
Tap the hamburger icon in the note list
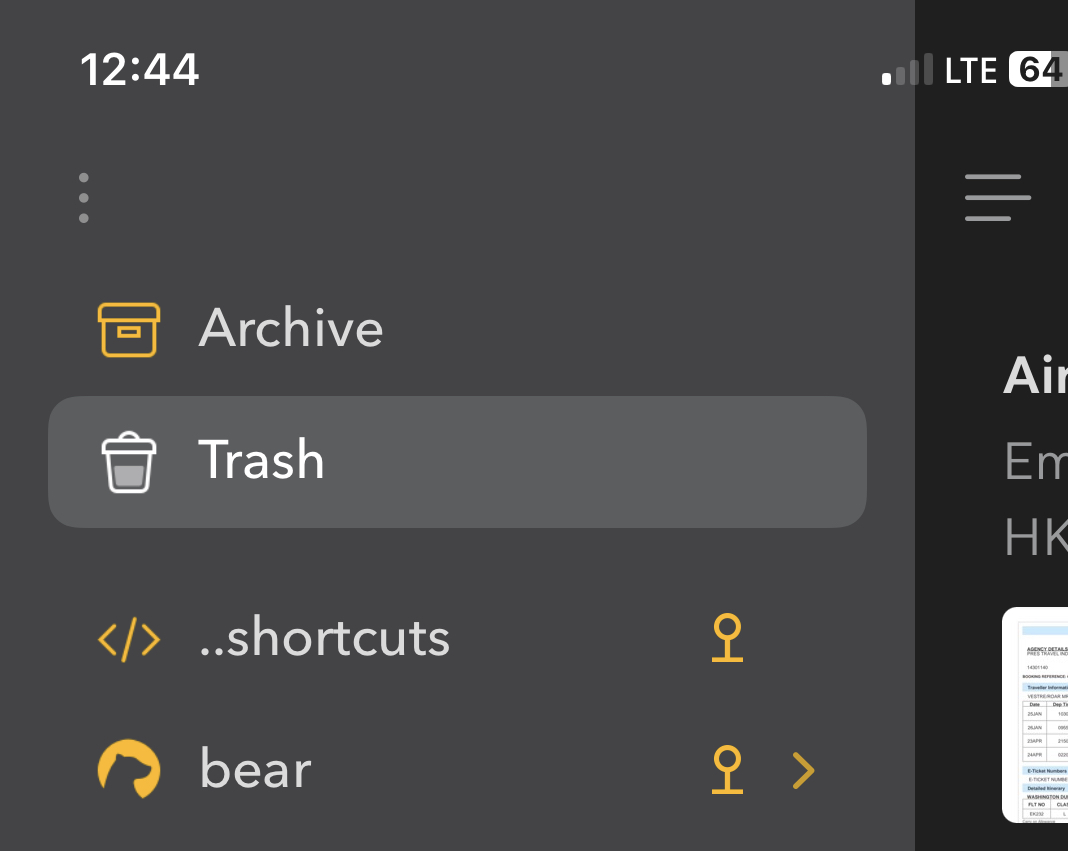[x=997, y=198]
